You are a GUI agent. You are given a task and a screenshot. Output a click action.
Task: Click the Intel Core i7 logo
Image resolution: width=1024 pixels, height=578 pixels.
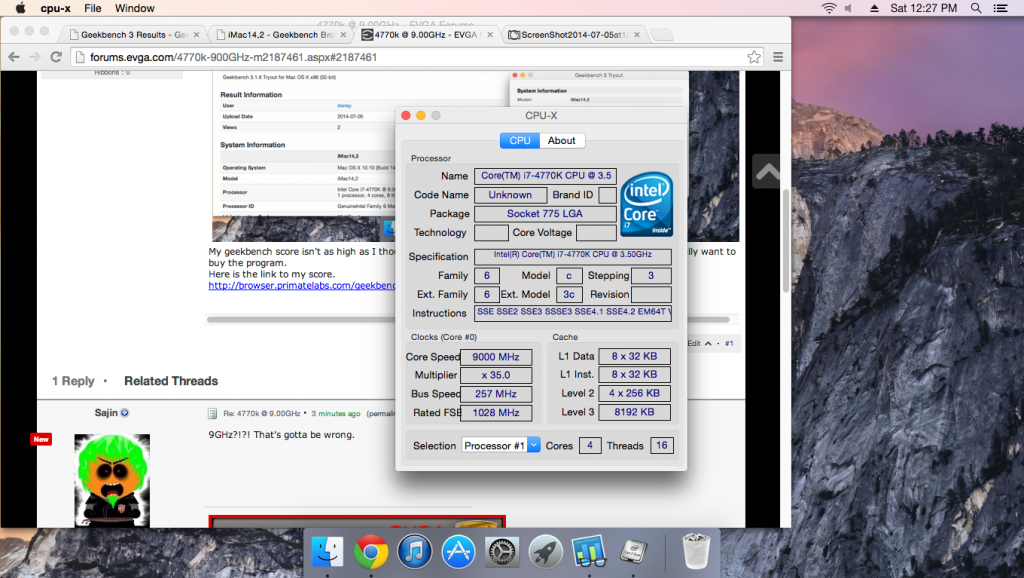[x=647, y=204]
